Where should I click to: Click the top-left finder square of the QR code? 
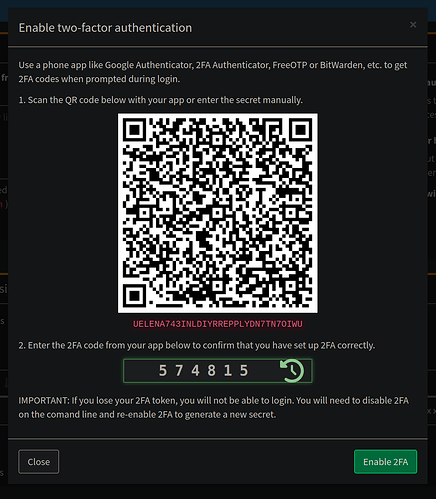[x=134, y=130]
